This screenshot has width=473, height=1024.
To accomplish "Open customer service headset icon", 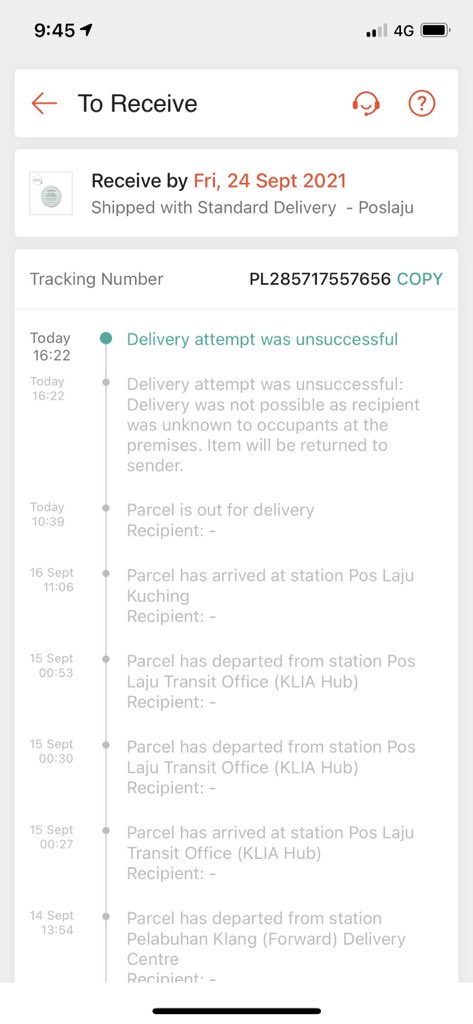I will (366, 103).
